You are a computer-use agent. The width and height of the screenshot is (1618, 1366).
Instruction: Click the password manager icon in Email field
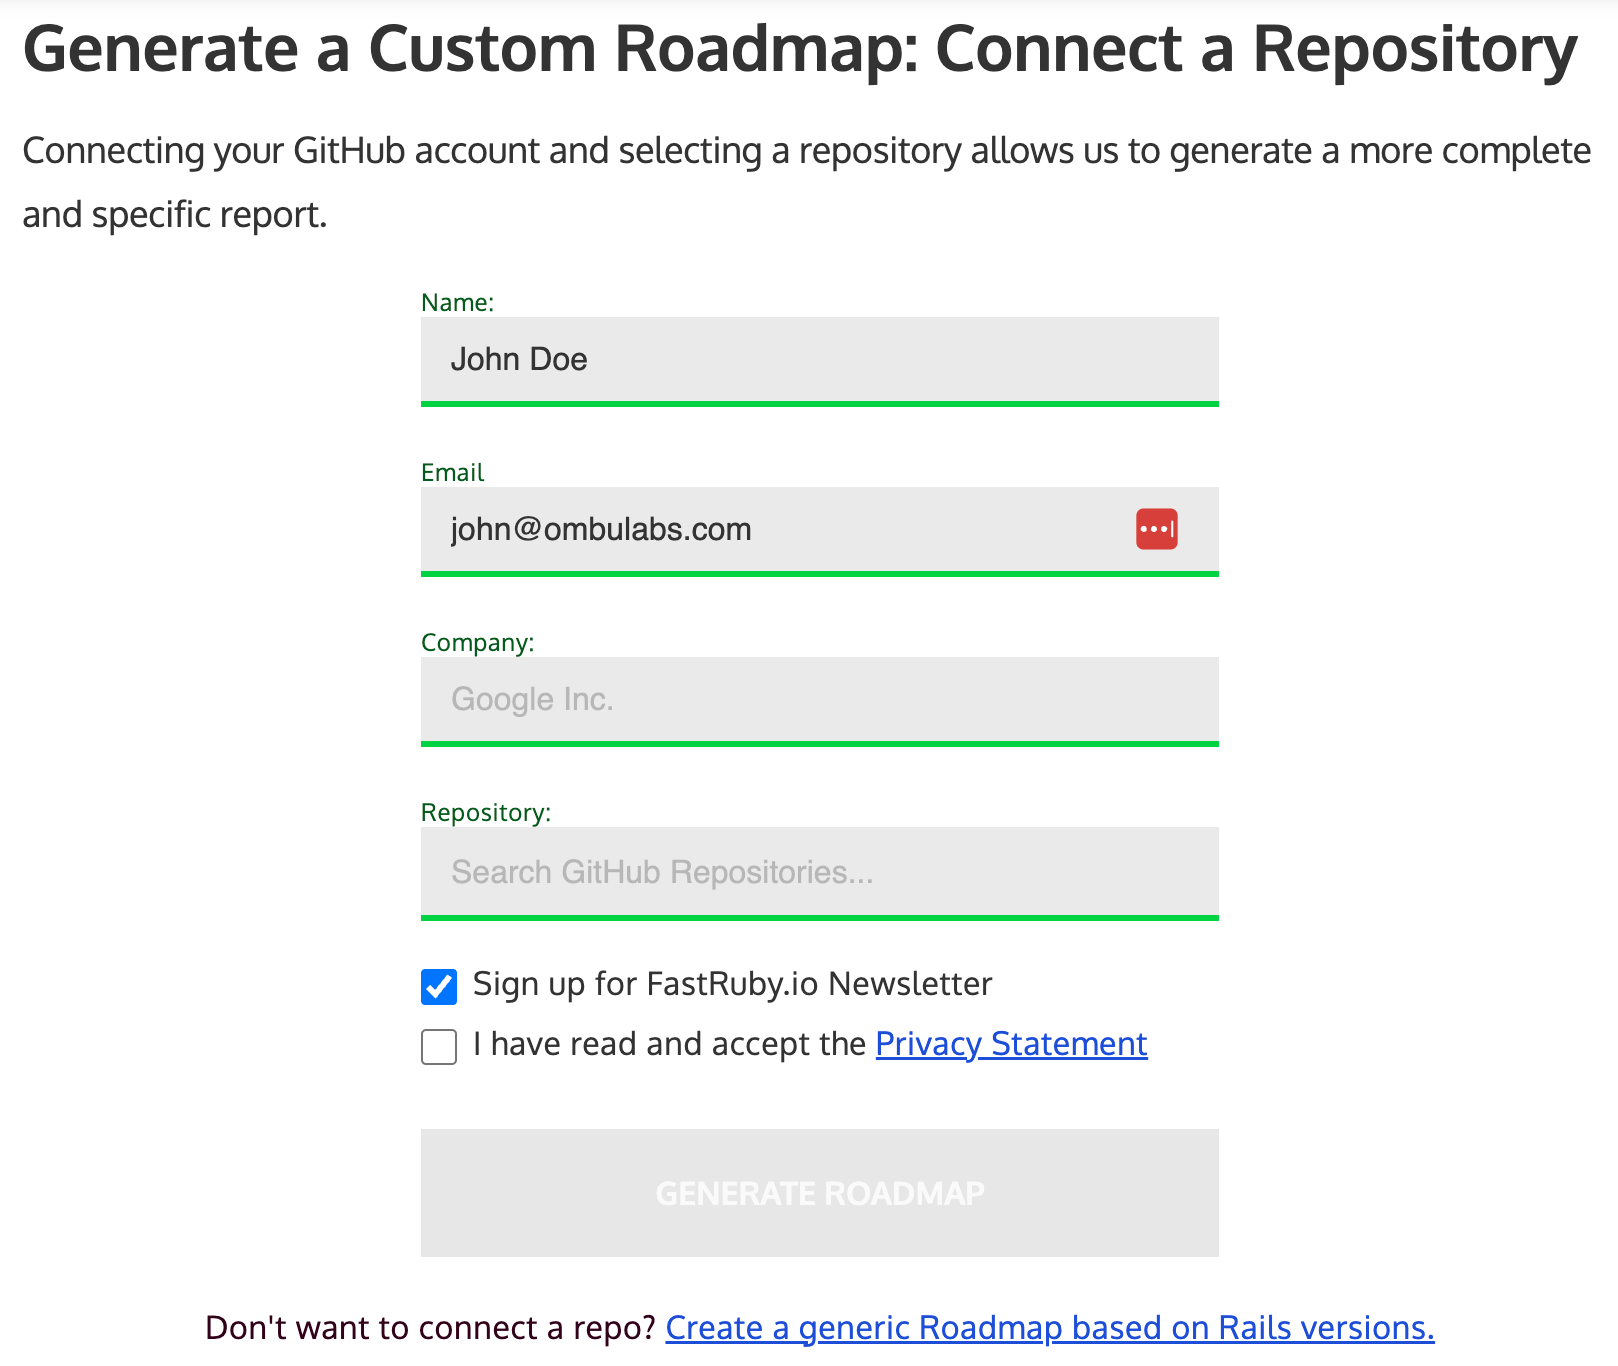coord(1155,529)
